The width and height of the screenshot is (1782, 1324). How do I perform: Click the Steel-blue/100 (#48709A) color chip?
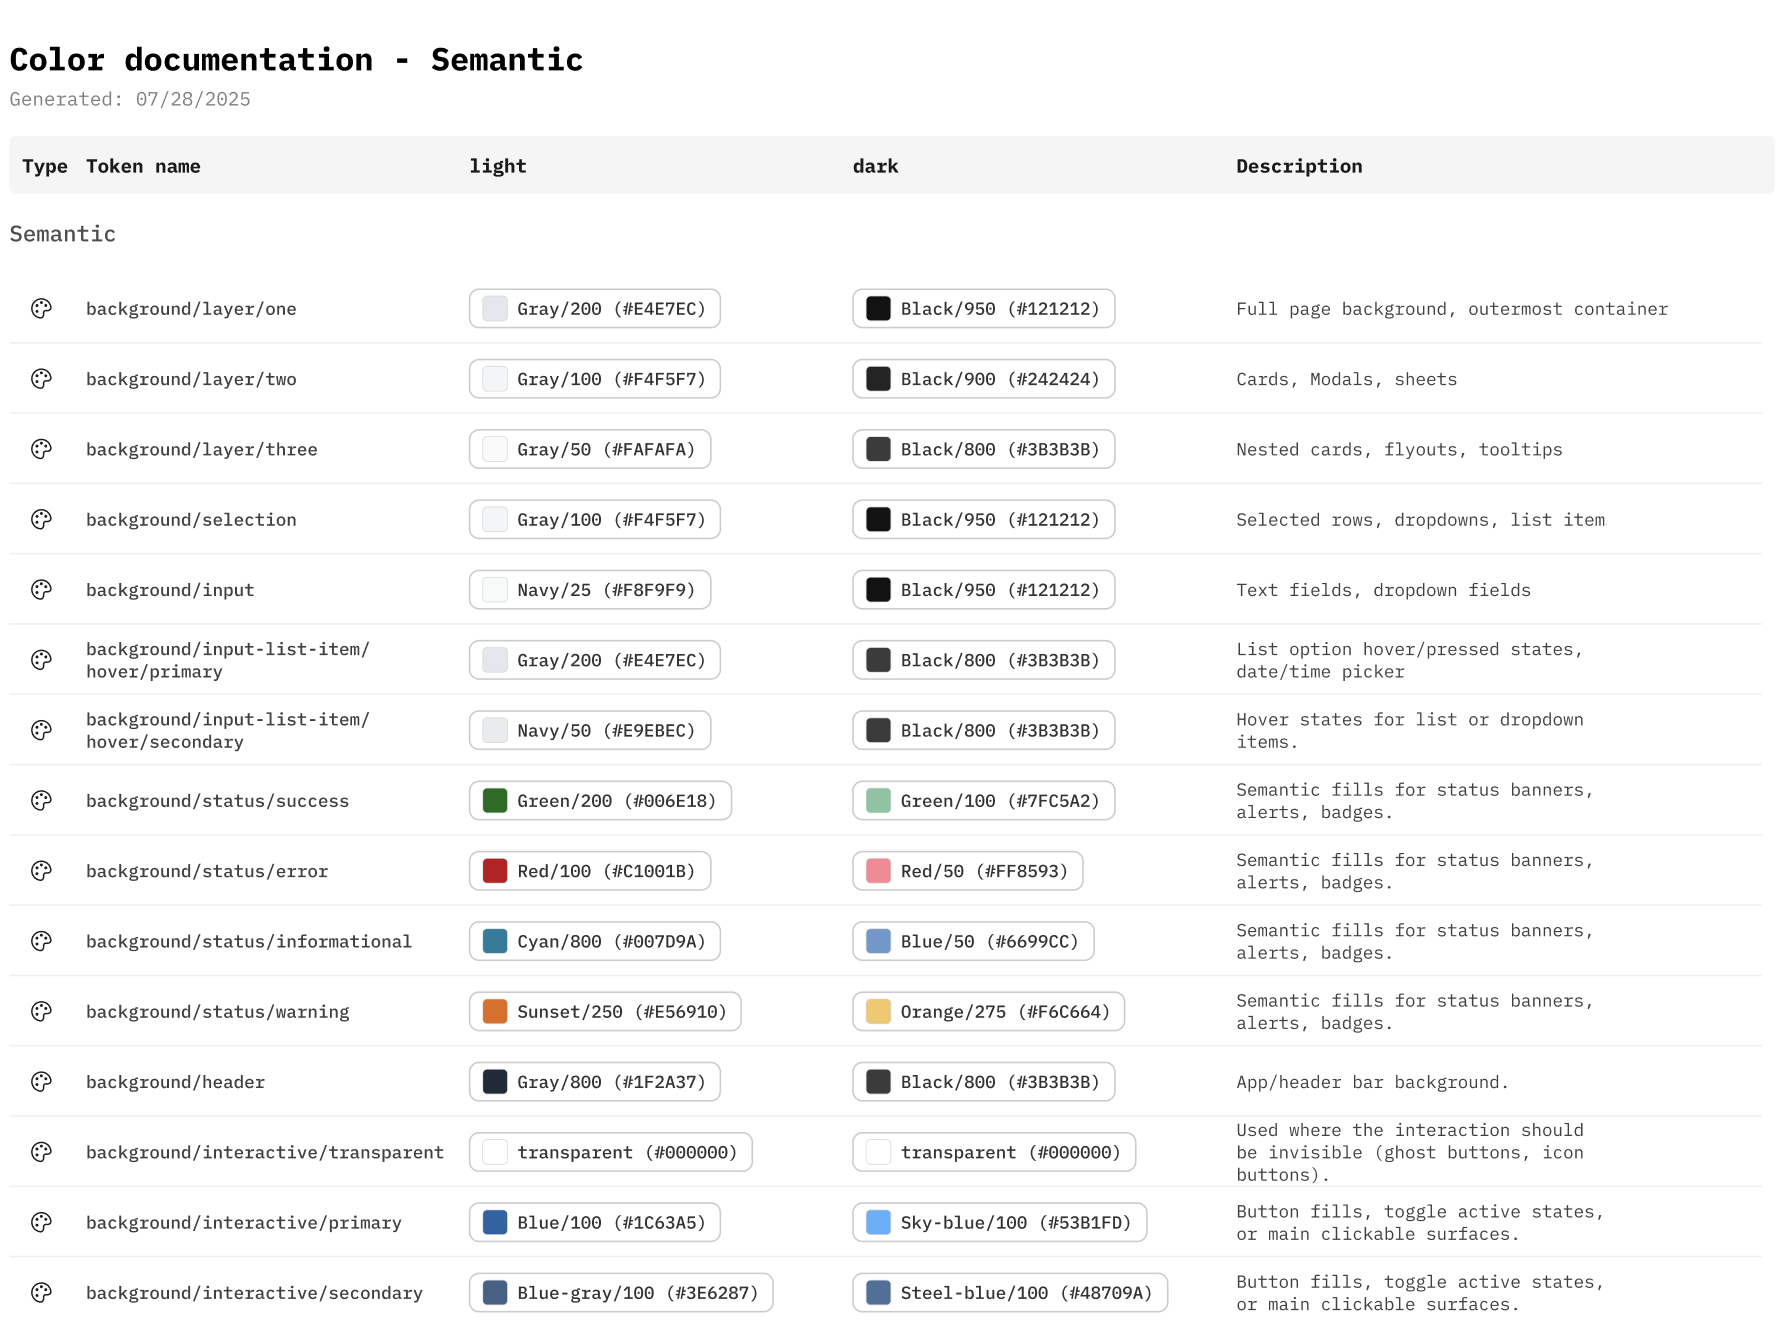(1010, 1292)
